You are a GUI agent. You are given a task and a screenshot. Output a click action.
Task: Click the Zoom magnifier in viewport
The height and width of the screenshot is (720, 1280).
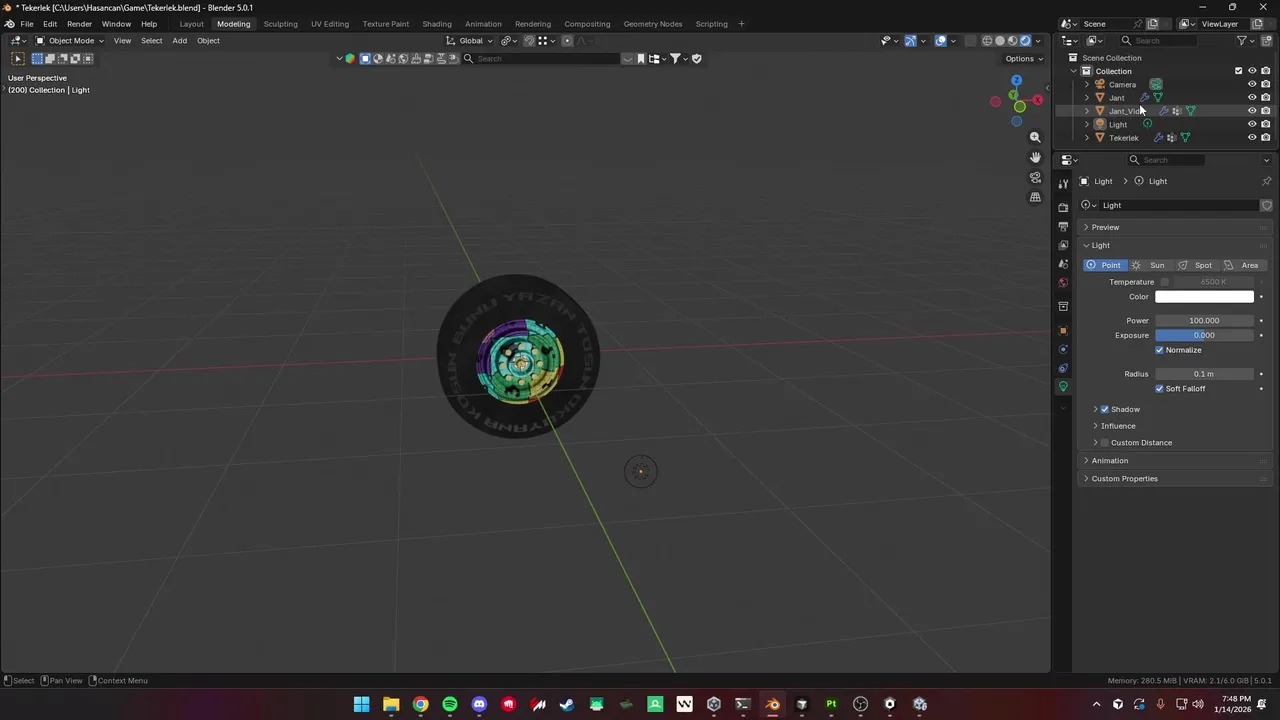pyautogui.click(x=1035, y=137)
